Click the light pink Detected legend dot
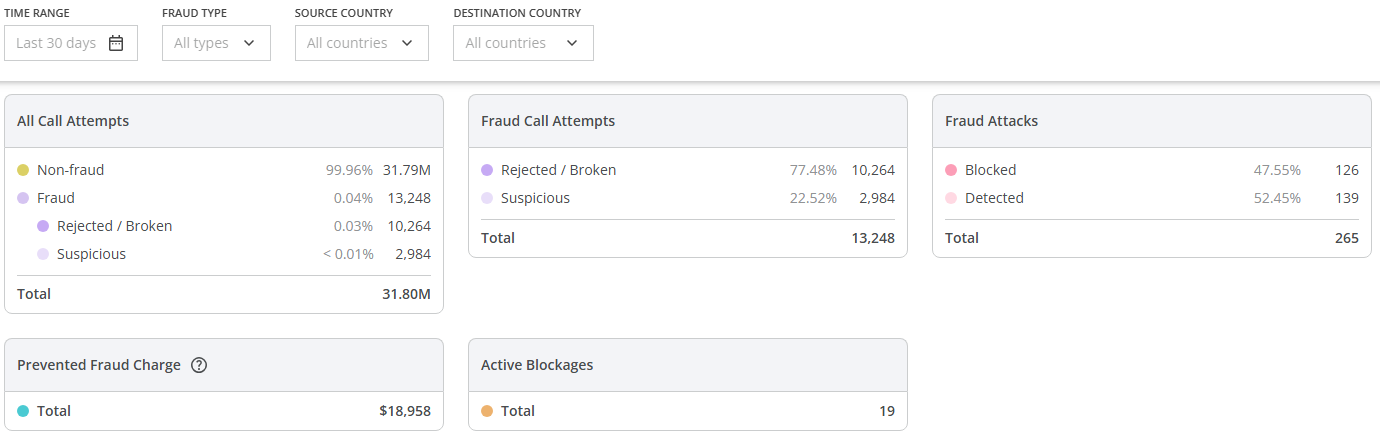 tap(951, 198)
